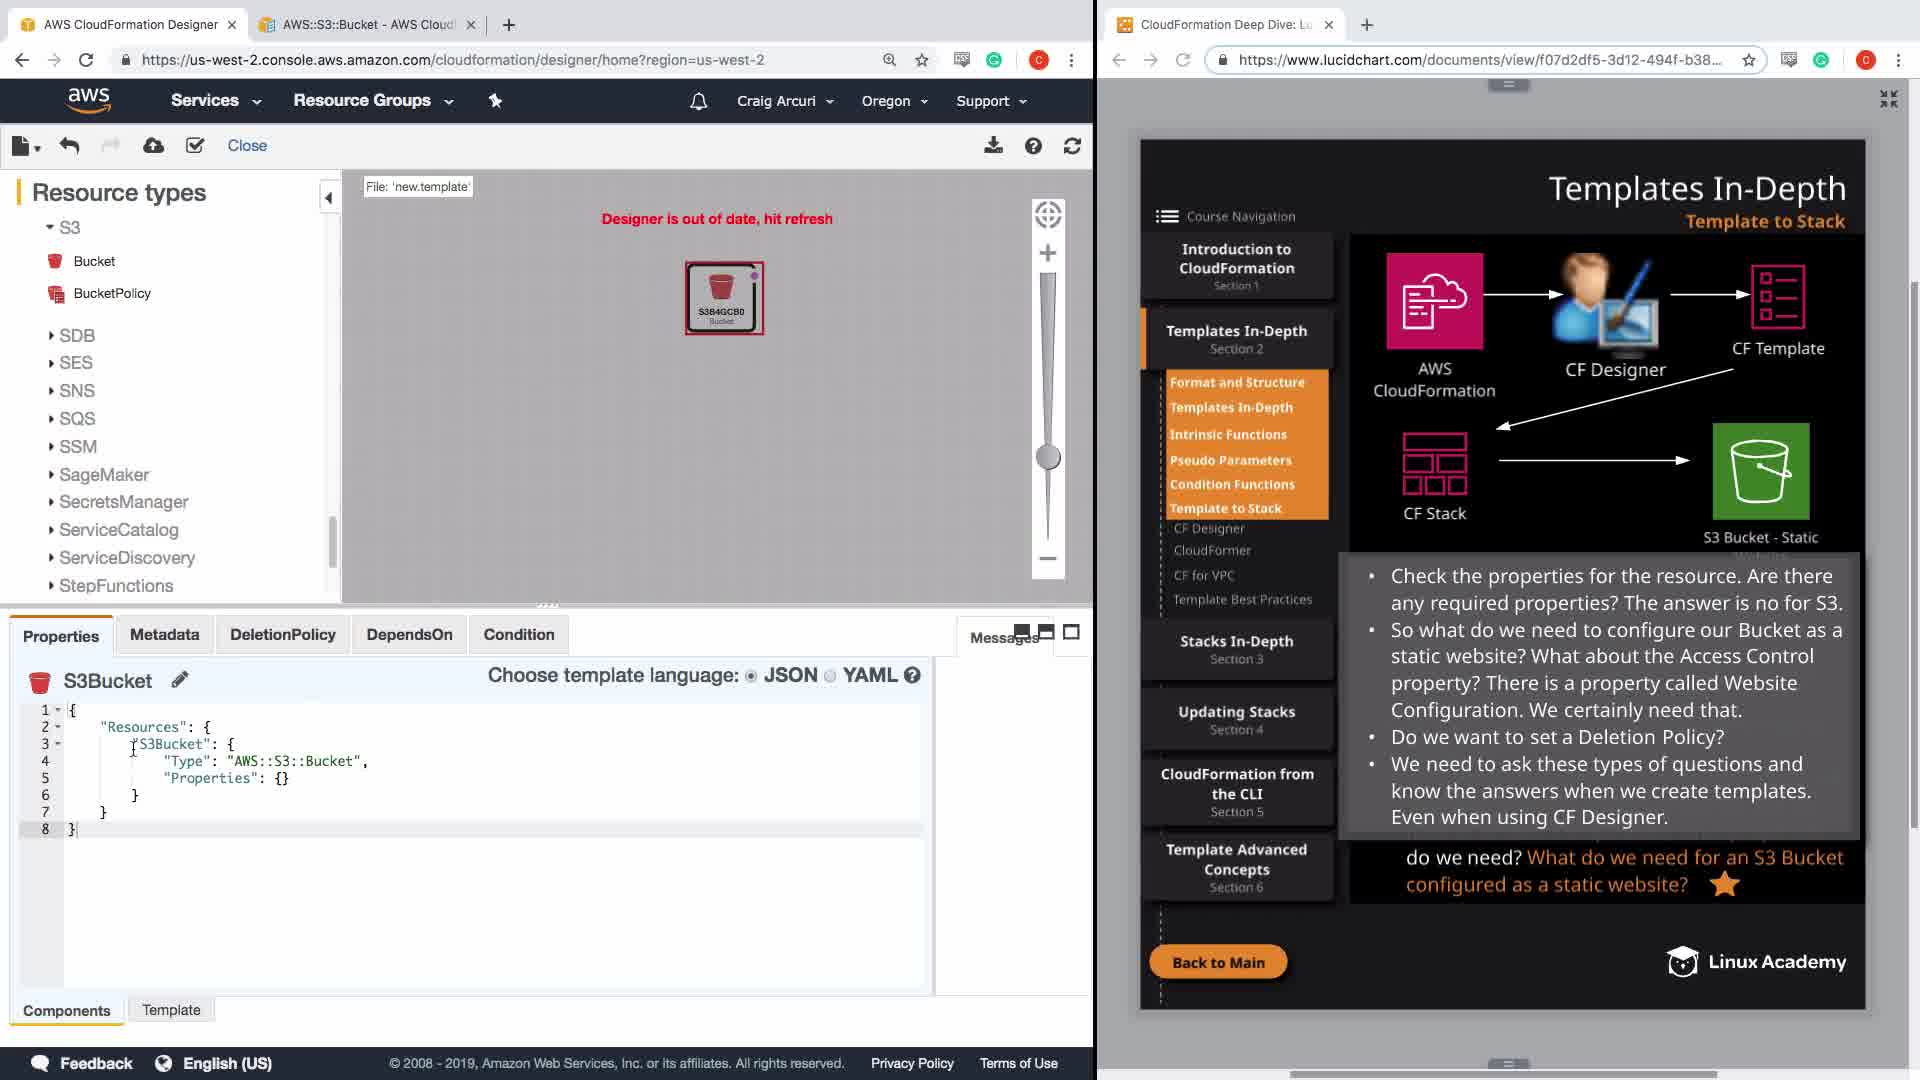Screen dimensions: 1920x1080
Task: Select JSON template language radio button
Action: point(751,676)
